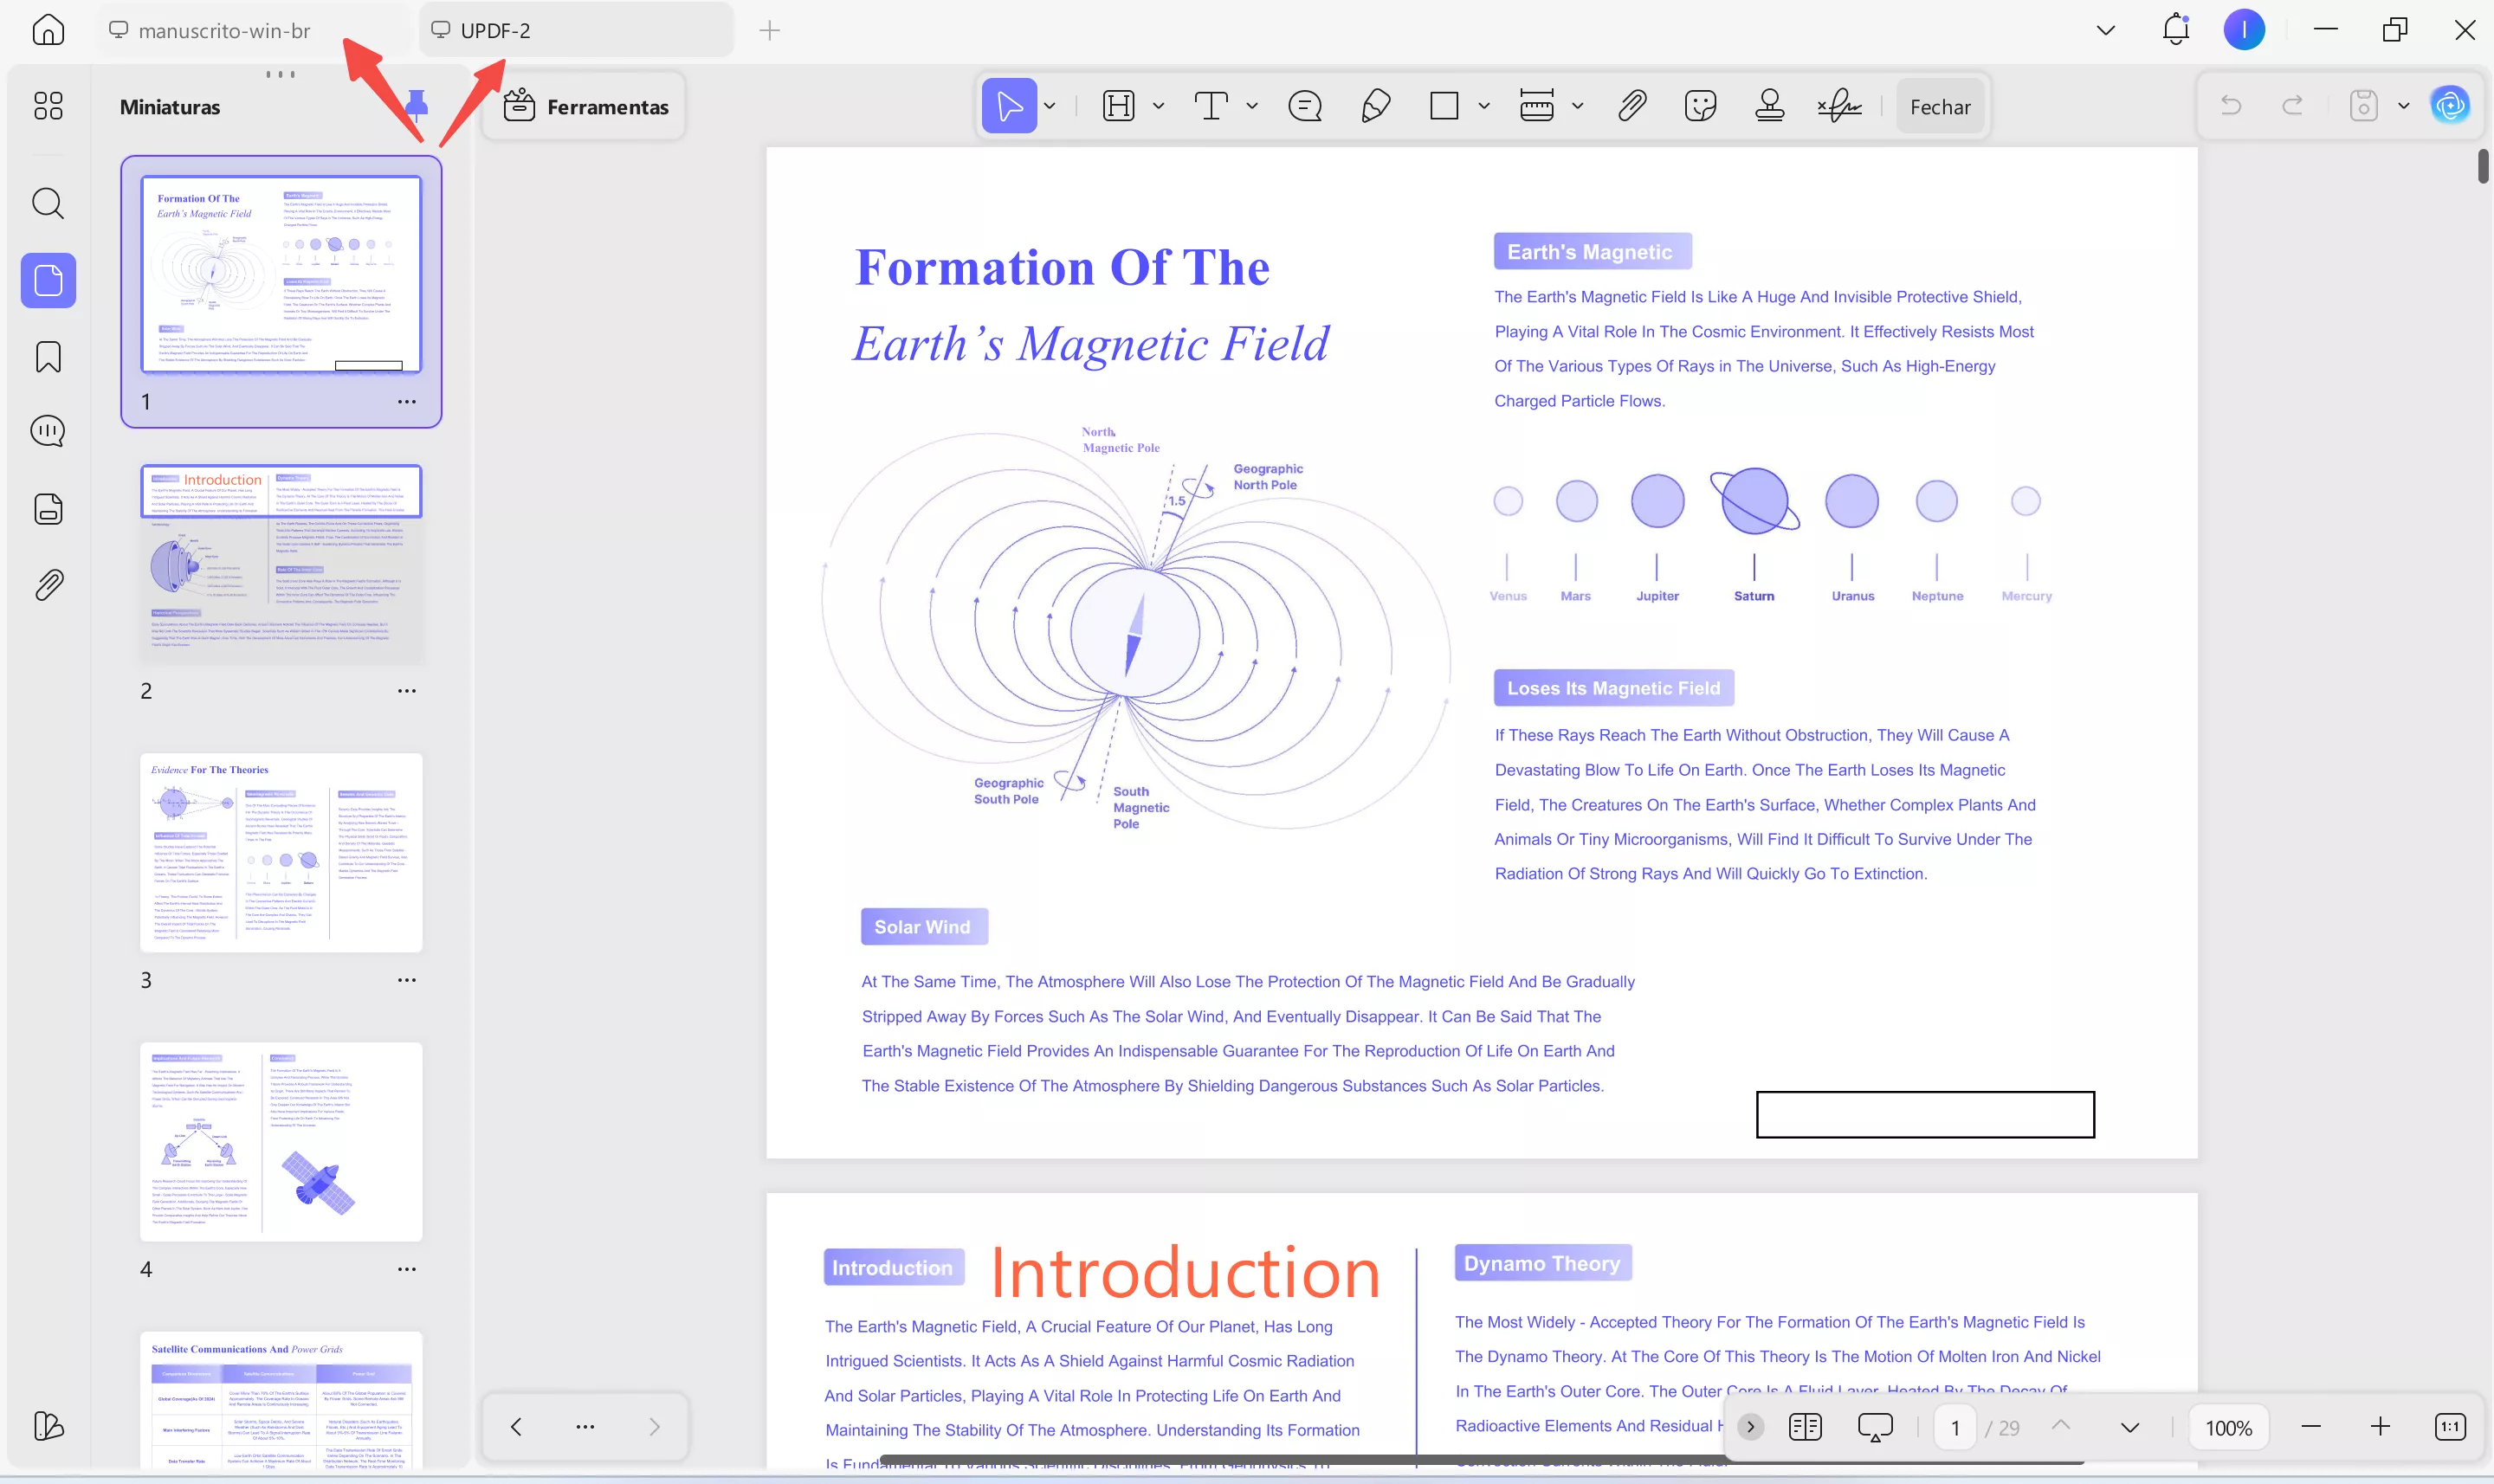The width and height of the screenshot is (2494, 1484).
Task: Open the zoom level 100% dropdown
Action: [2228, 1428]
